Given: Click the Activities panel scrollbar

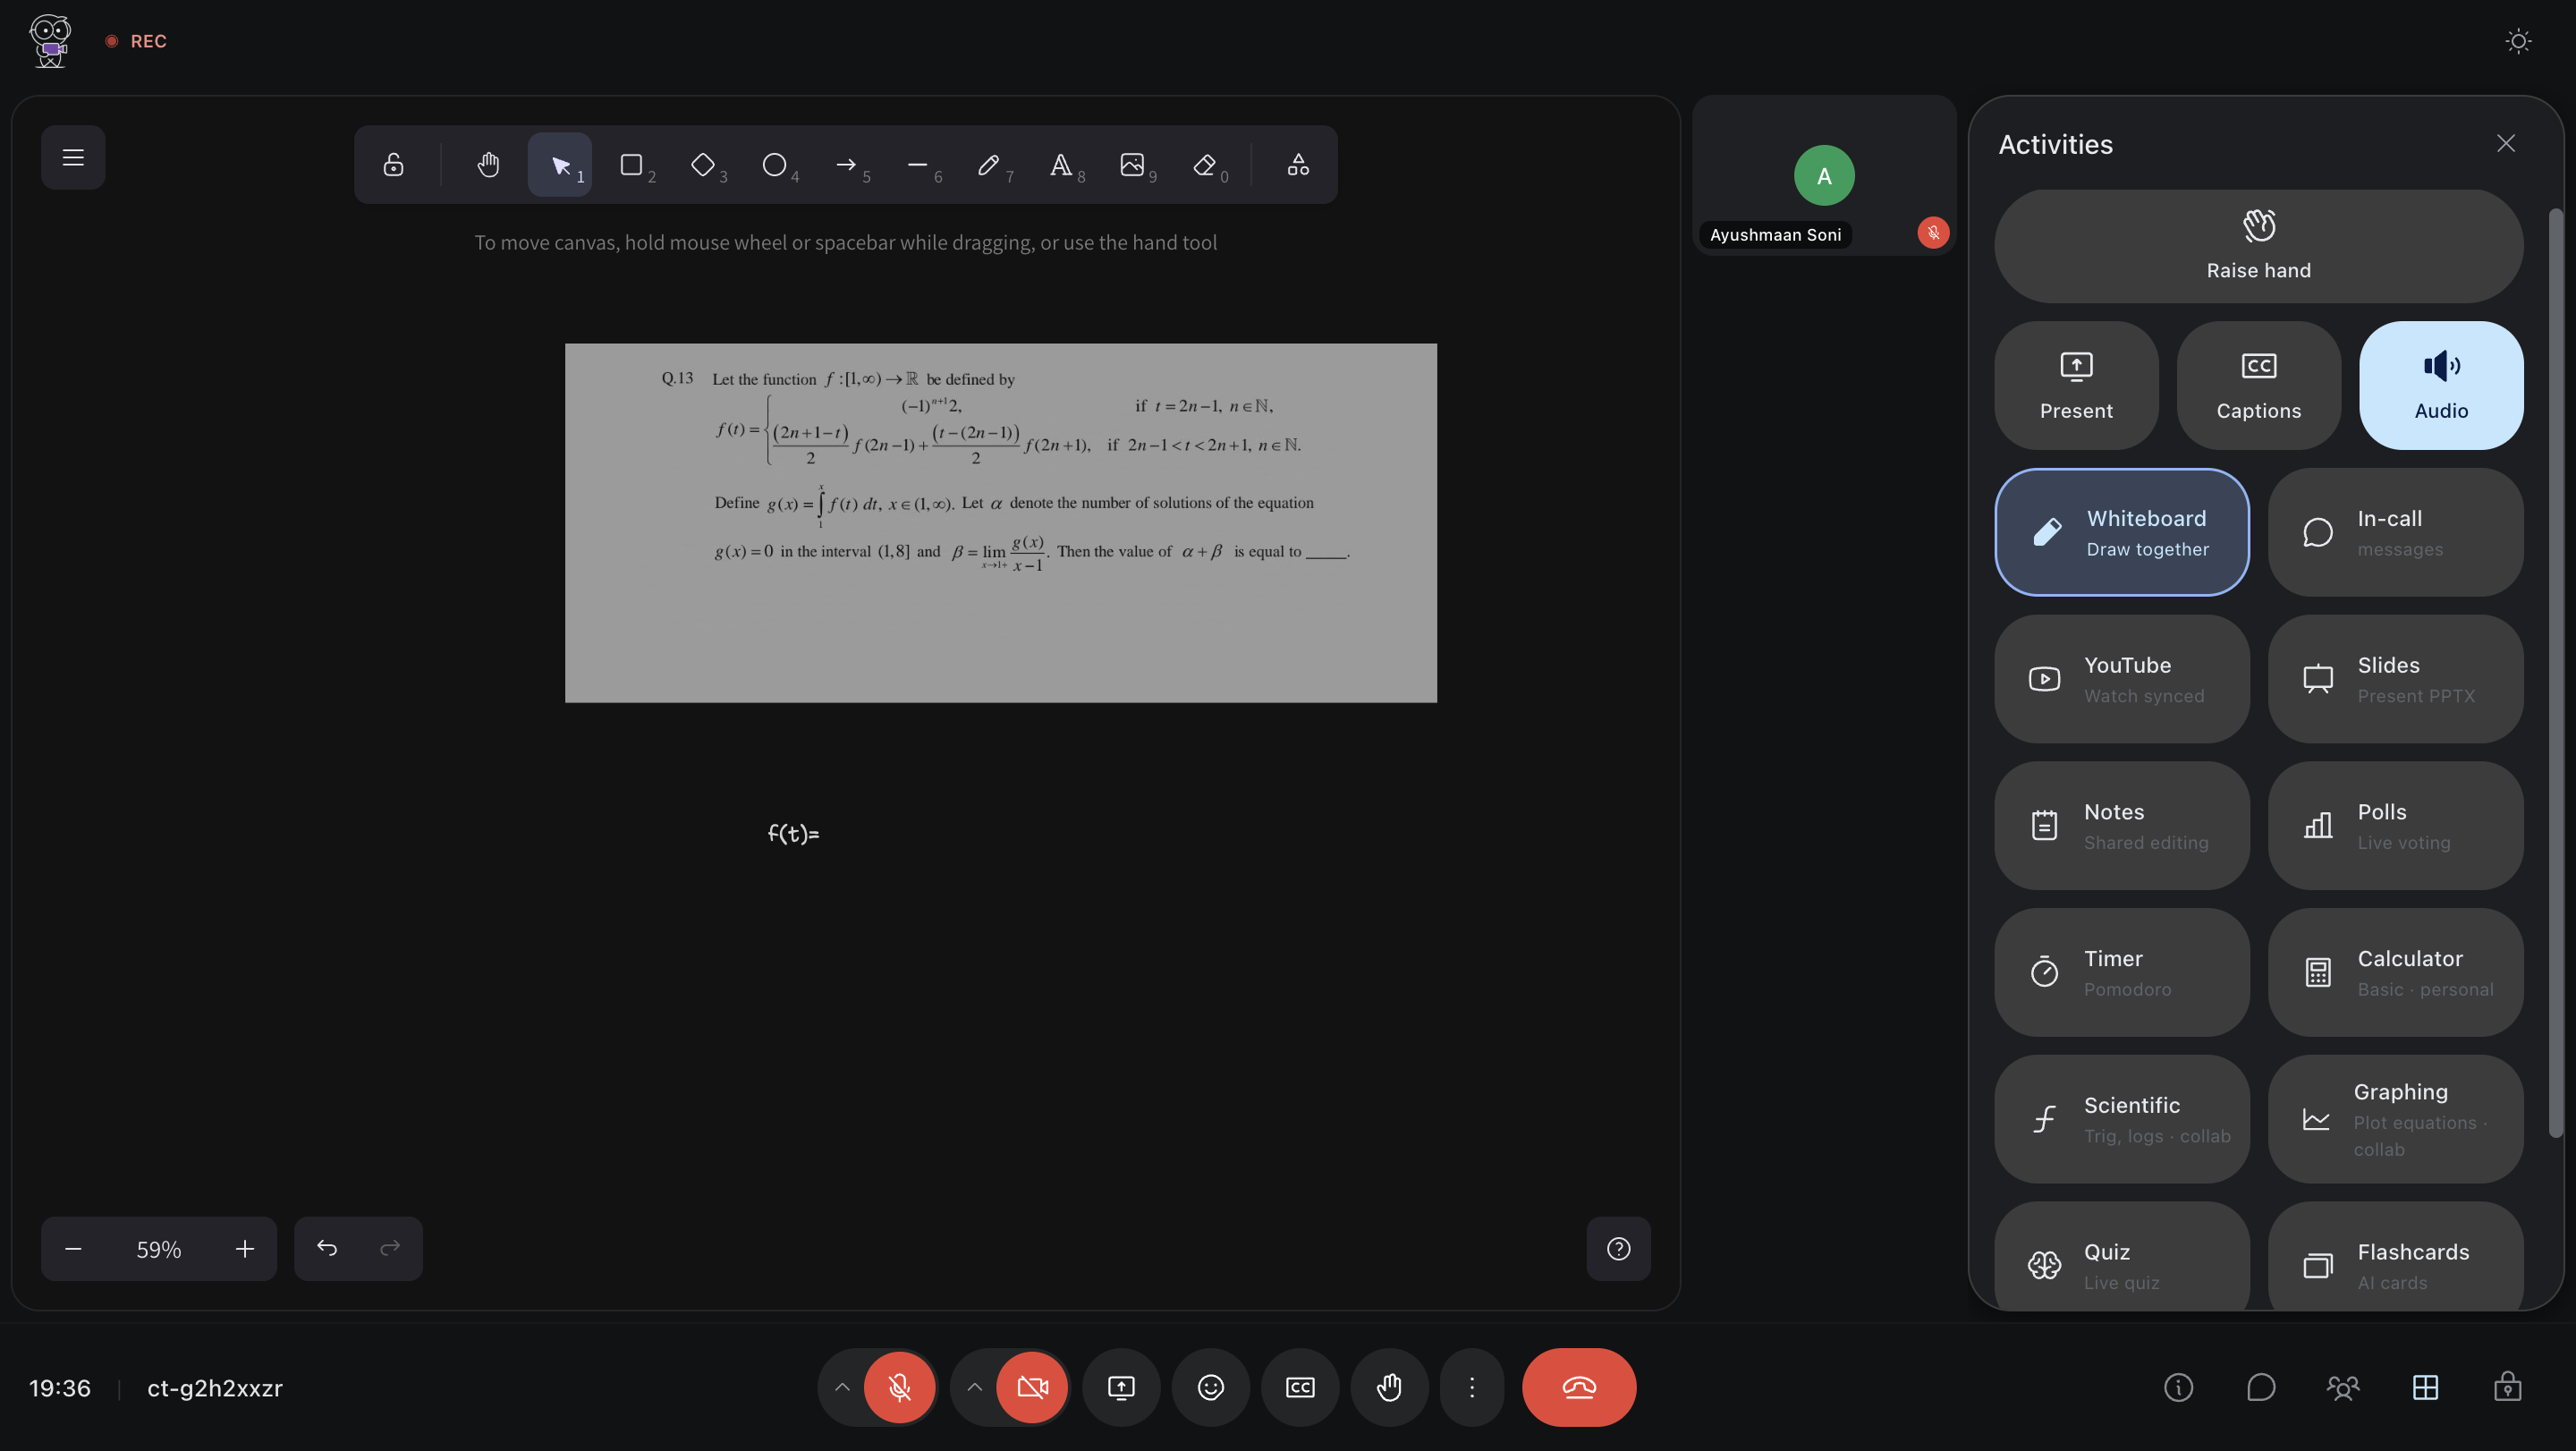Looking at the screenshot, I should [x=2555, y=673].
